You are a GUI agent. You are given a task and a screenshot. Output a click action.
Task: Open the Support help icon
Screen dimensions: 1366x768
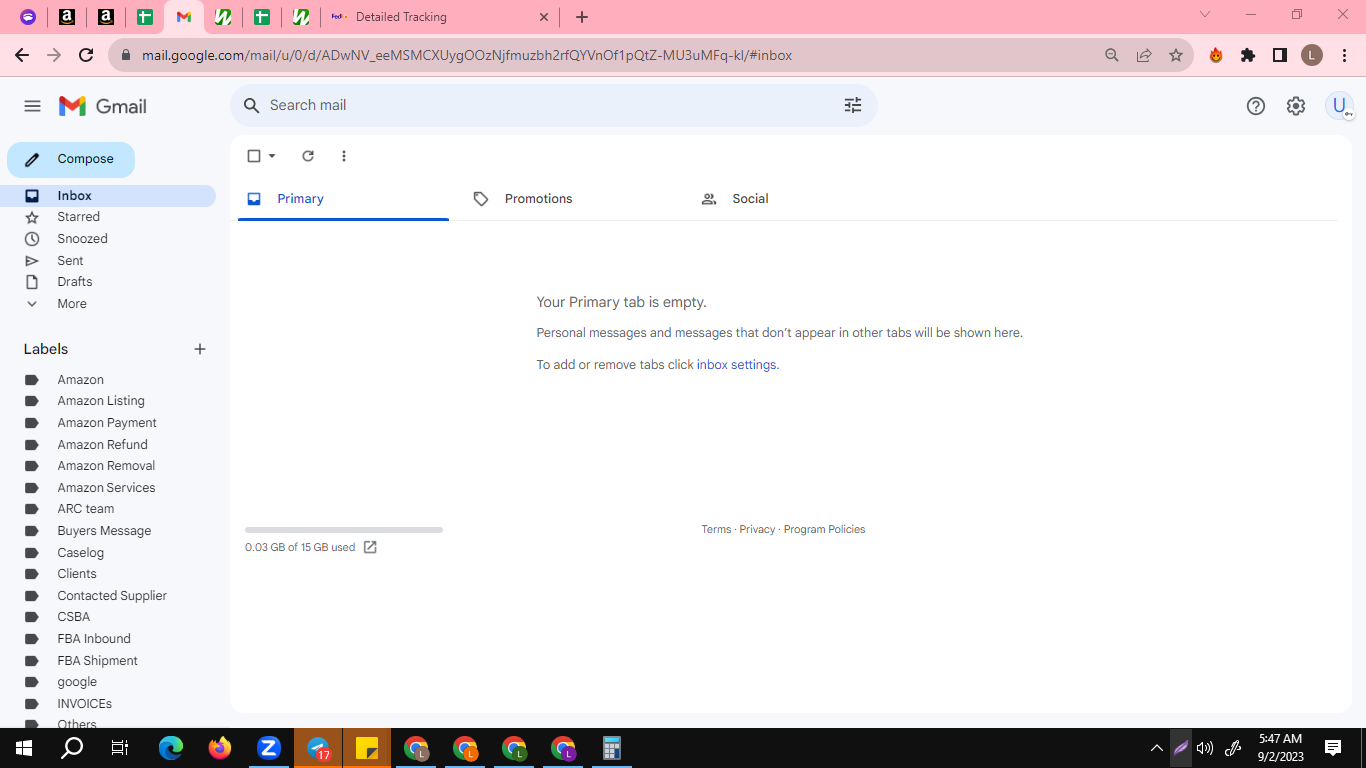tap(1256, 106)
